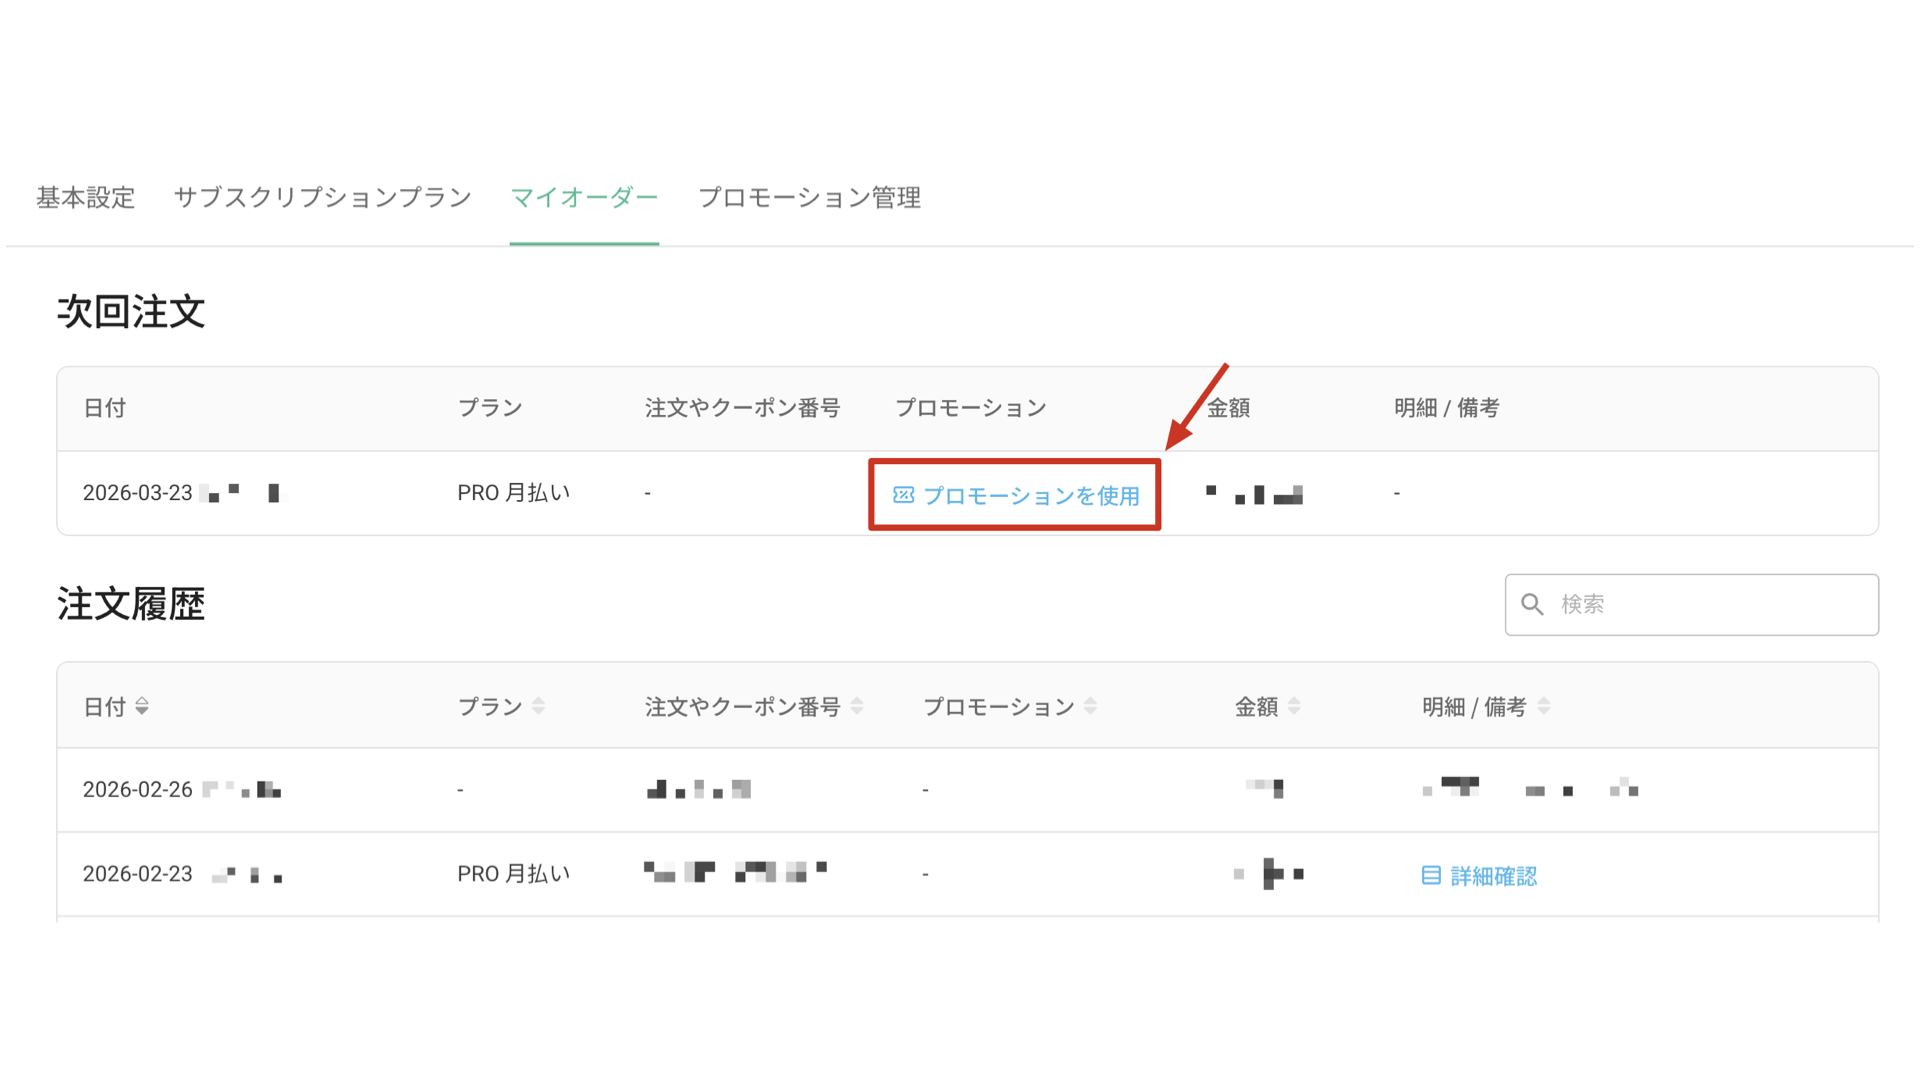The width and height of the screenshot is (1920, 1080).
Task: Select PRO 月払い in the next order row
Action: pos(514,493)
